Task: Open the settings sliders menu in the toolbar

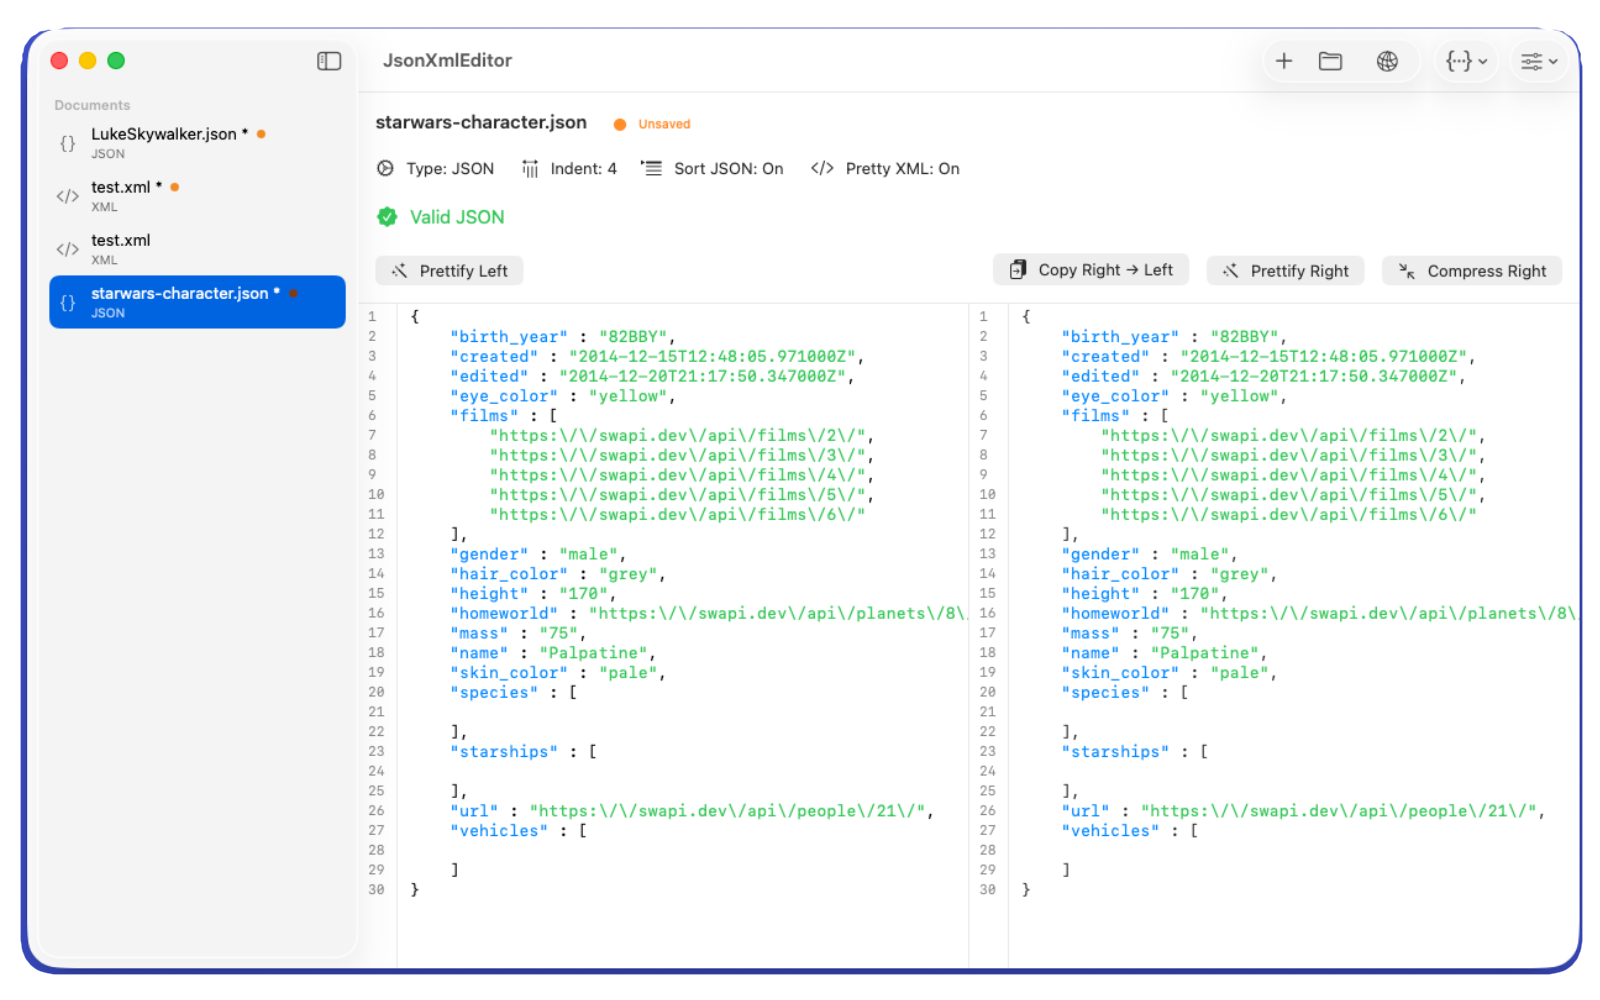Action: pyautogui.click(x=1530, y=61)
